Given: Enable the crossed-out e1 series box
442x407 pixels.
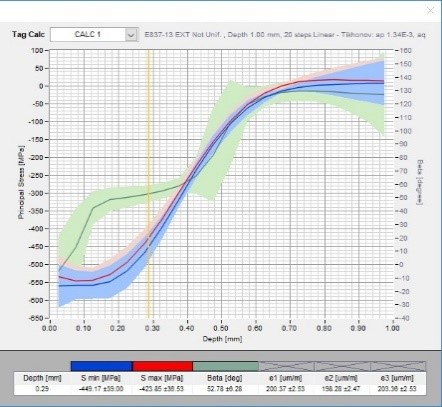Looking at the screenshot, I should pos(287,366).
